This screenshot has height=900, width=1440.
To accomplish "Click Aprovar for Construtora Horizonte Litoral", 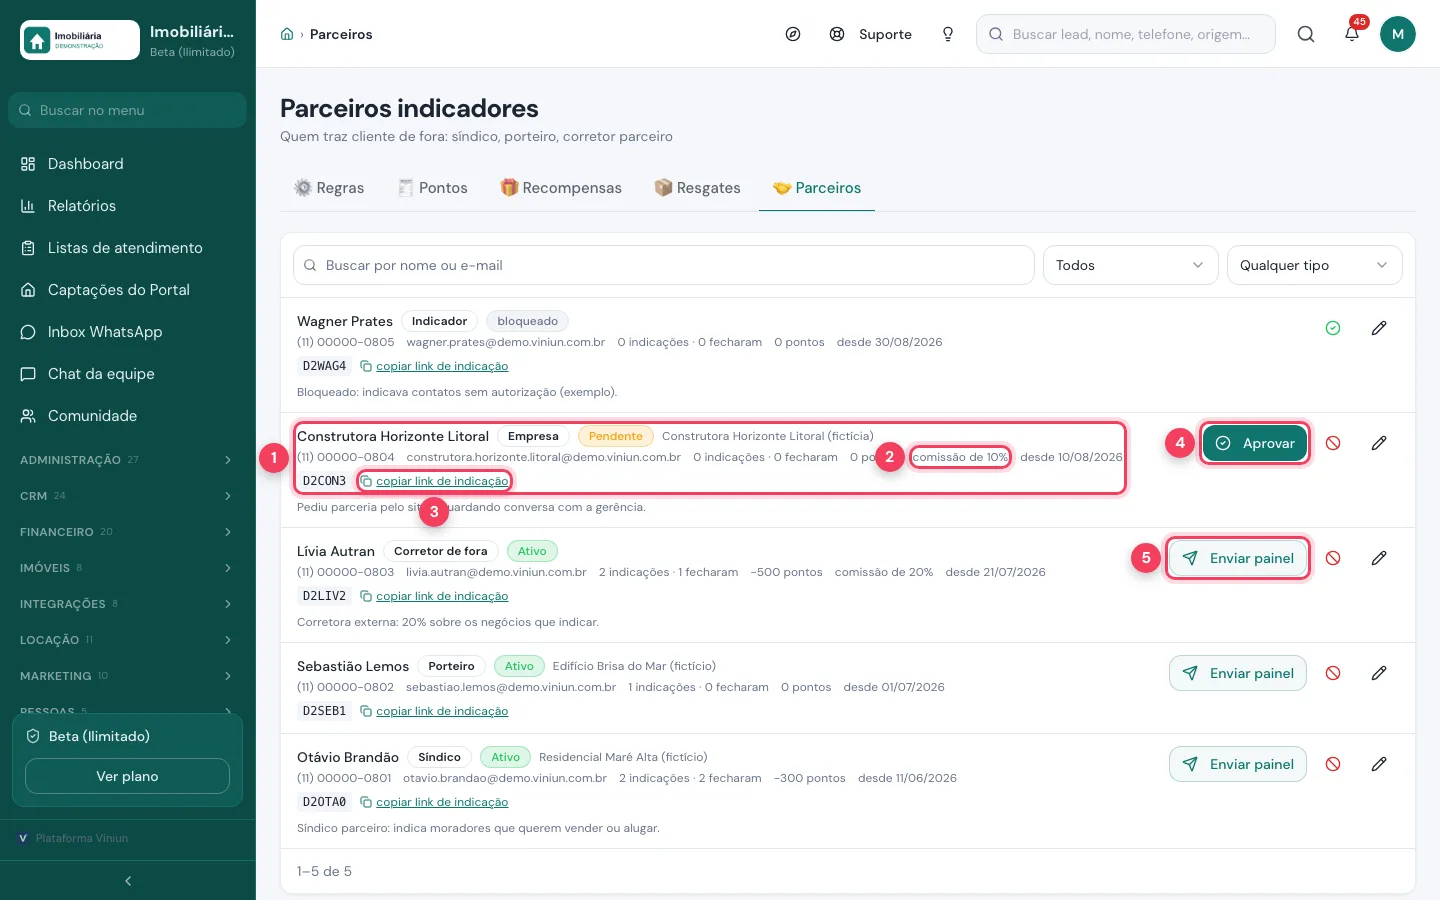I will point(1255,443).
